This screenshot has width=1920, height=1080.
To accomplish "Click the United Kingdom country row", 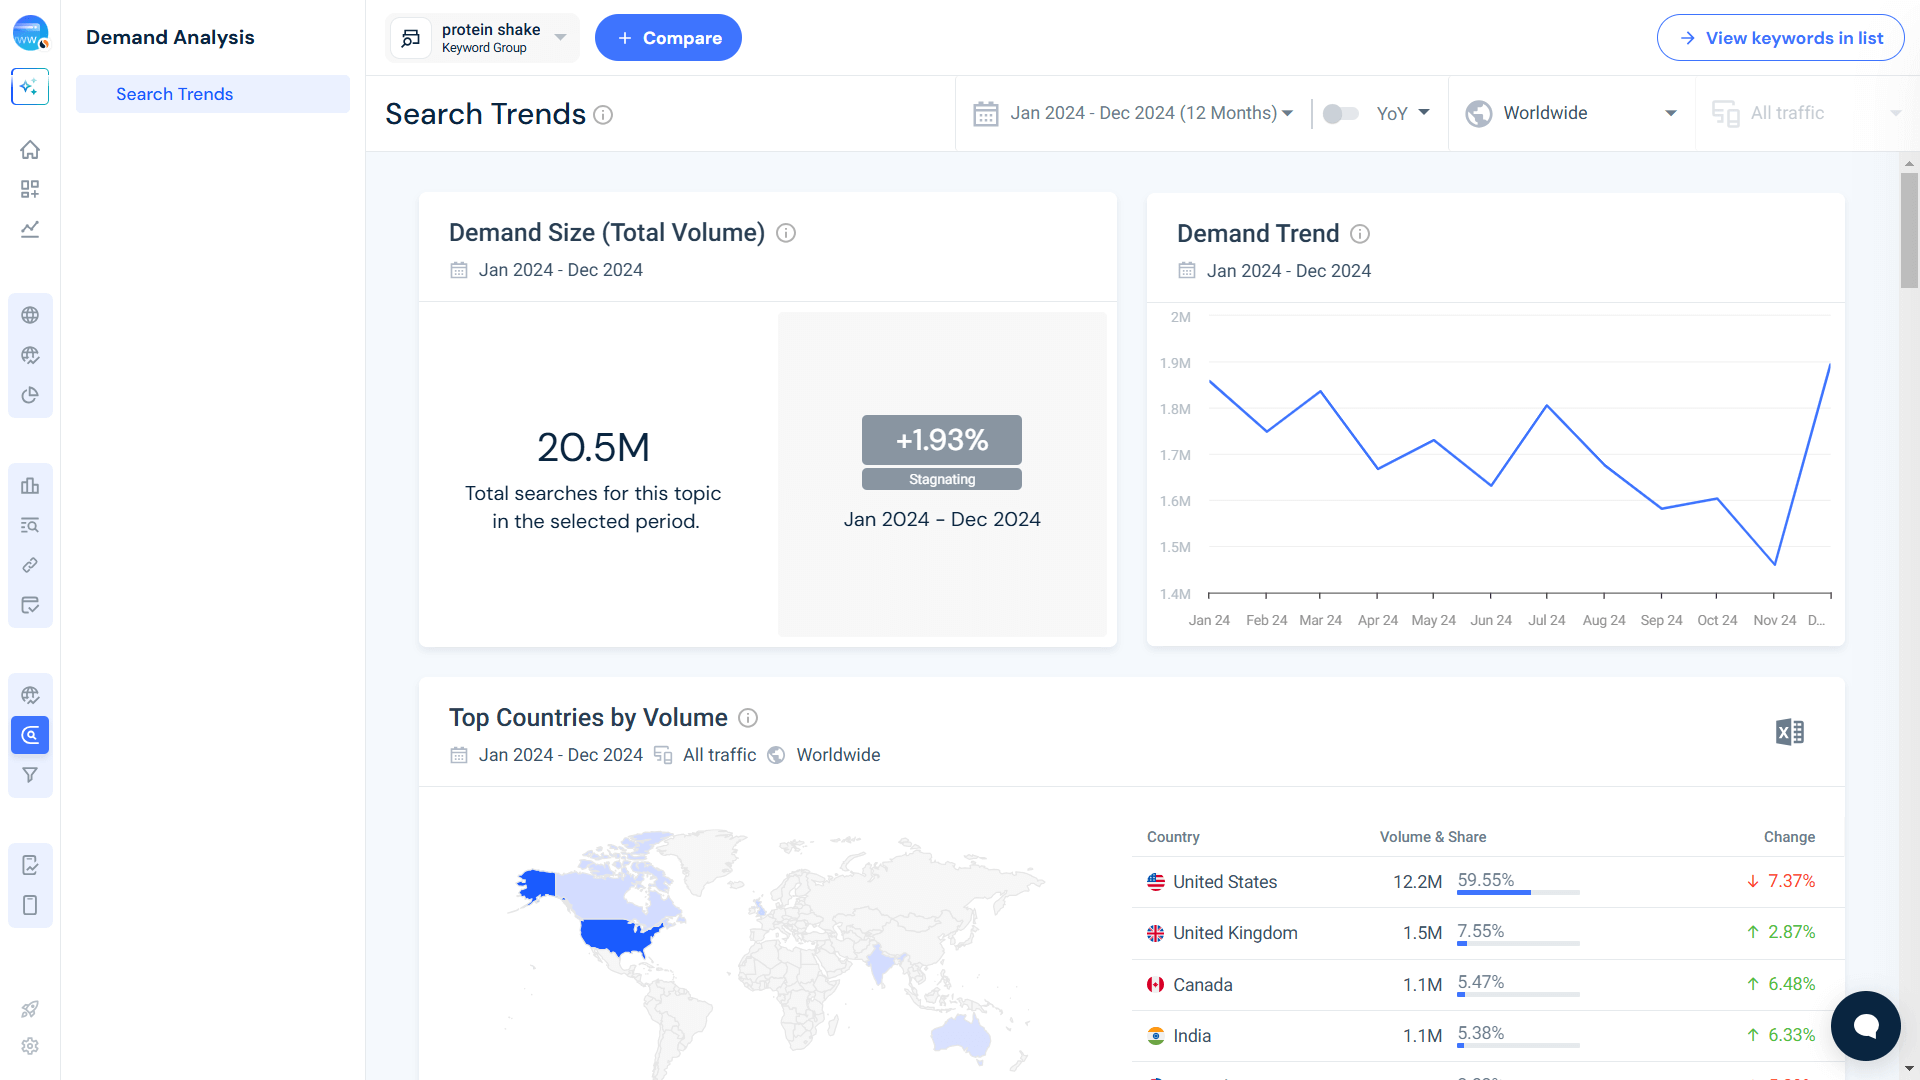I will pos(1235,933).
